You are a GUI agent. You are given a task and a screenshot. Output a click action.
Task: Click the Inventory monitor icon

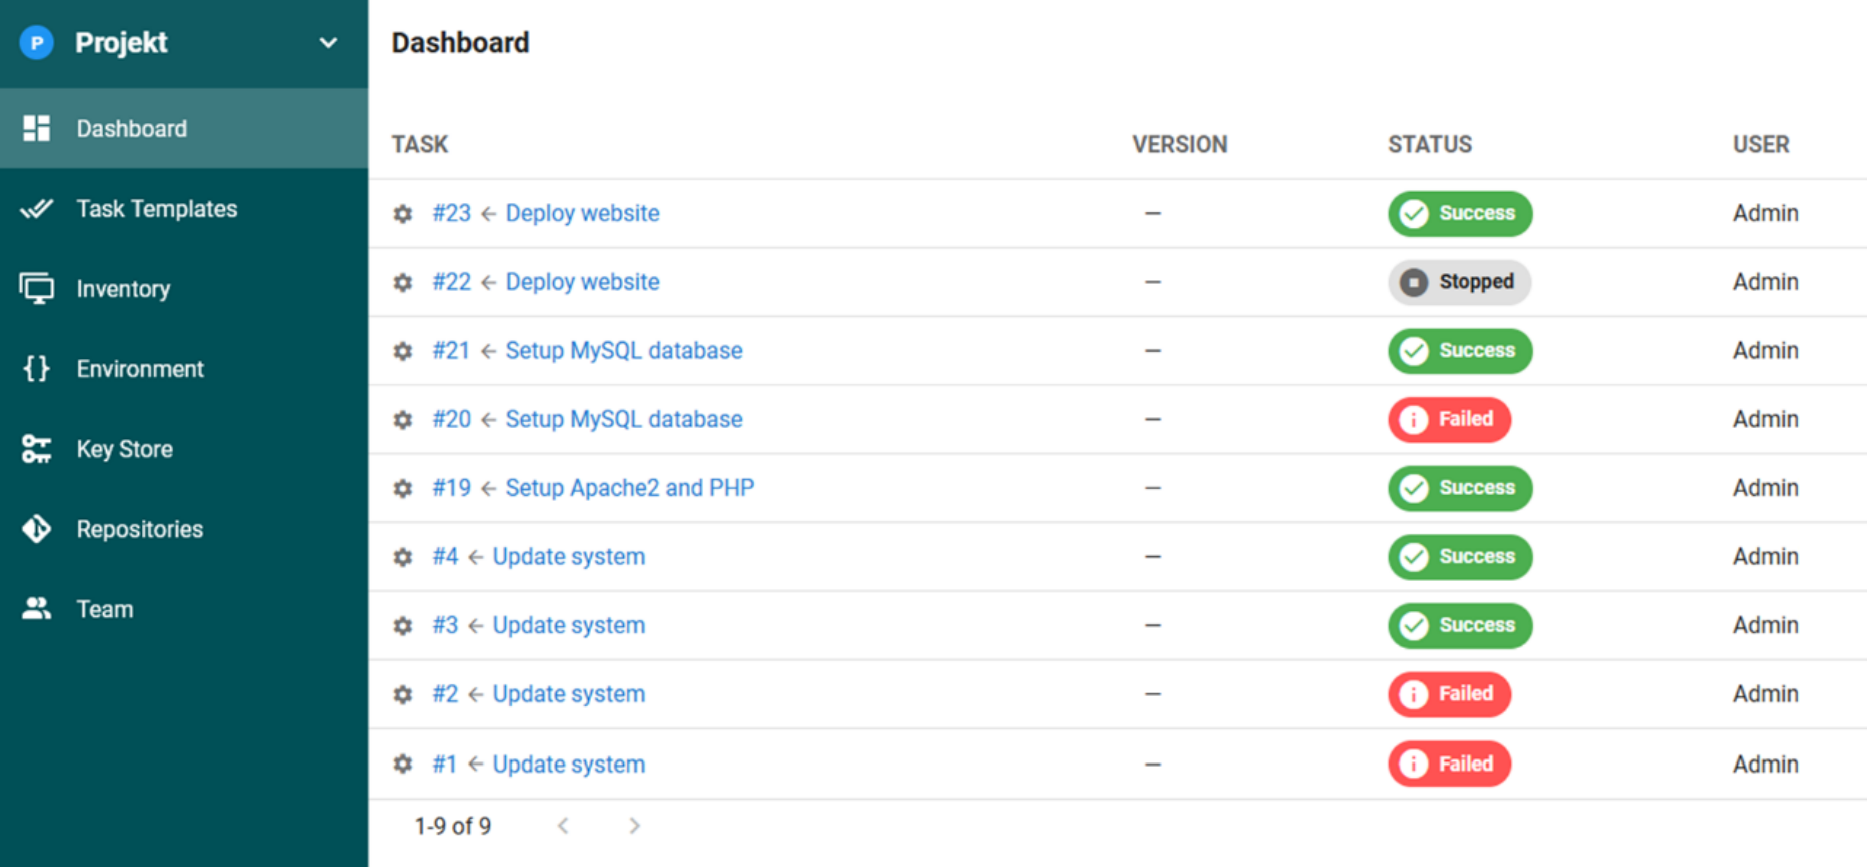(37, 288)
